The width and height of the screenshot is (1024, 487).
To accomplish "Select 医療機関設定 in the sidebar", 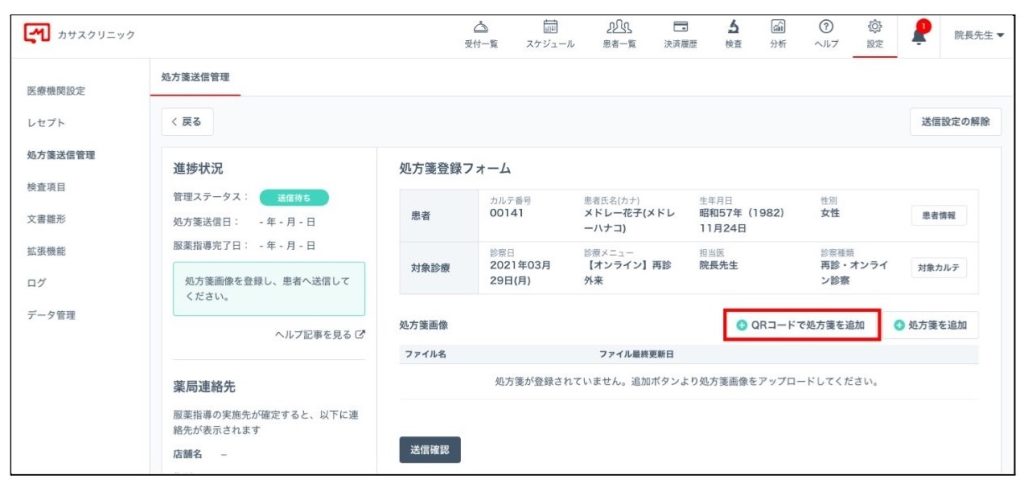I will 56,91.
